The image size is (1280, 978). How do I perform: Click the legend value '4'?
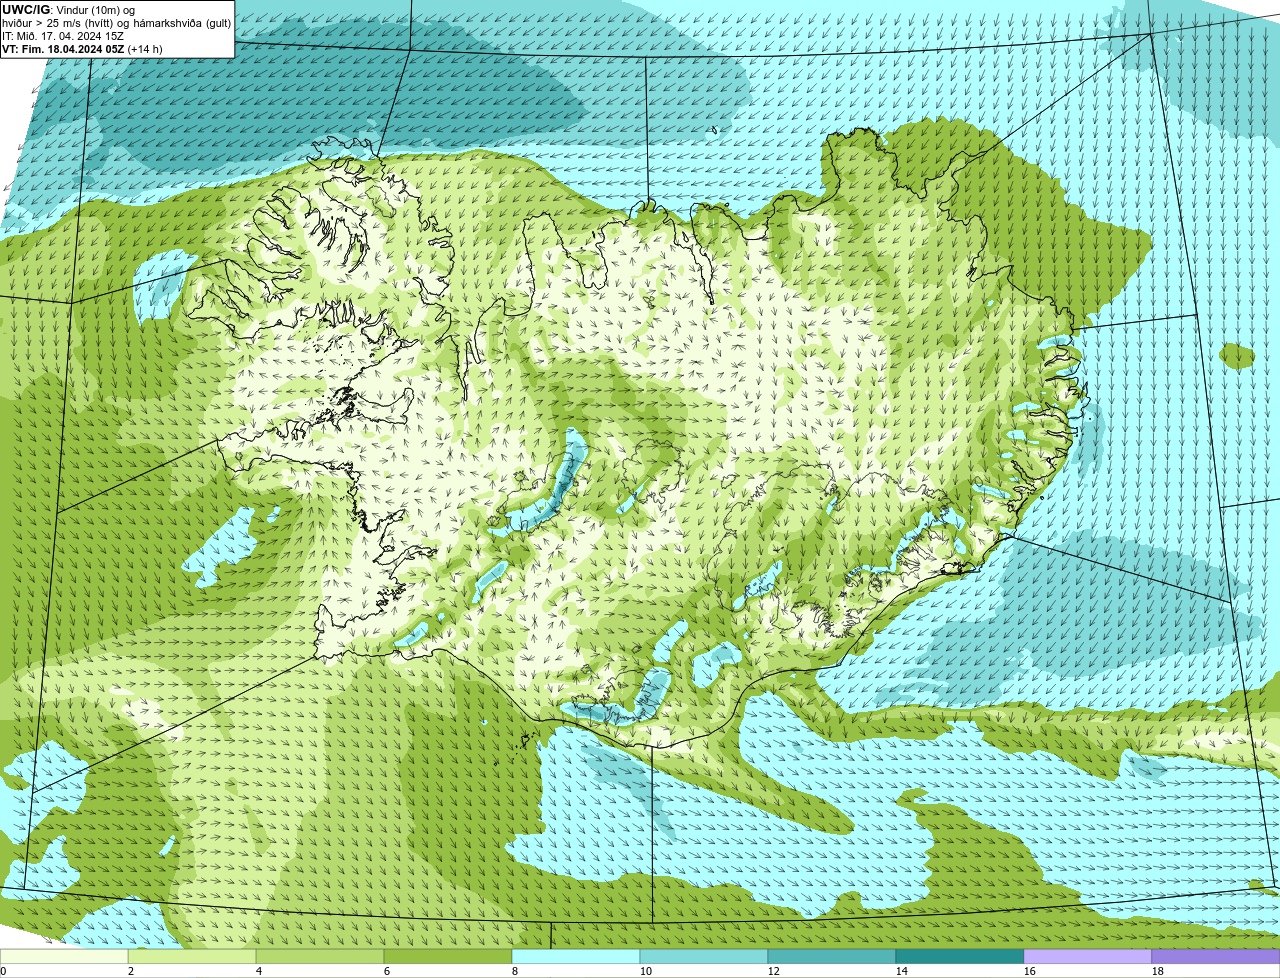coord(259,971)
